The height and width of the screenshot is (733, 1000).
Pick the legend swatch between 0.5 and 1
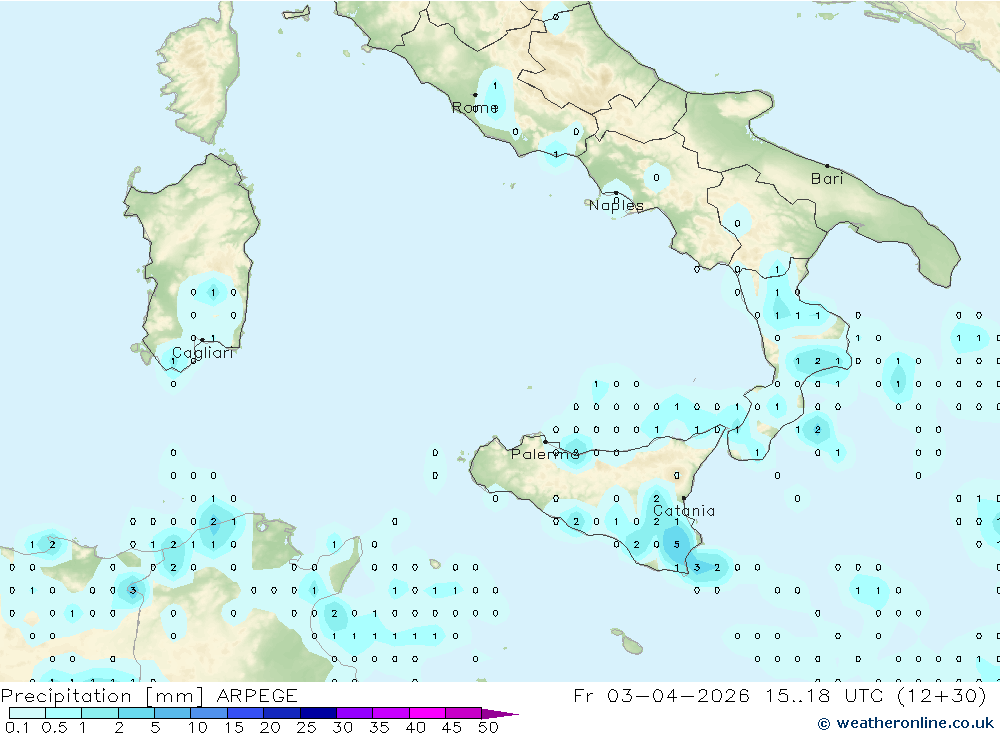pyautogui.click(x=63, y=713)
